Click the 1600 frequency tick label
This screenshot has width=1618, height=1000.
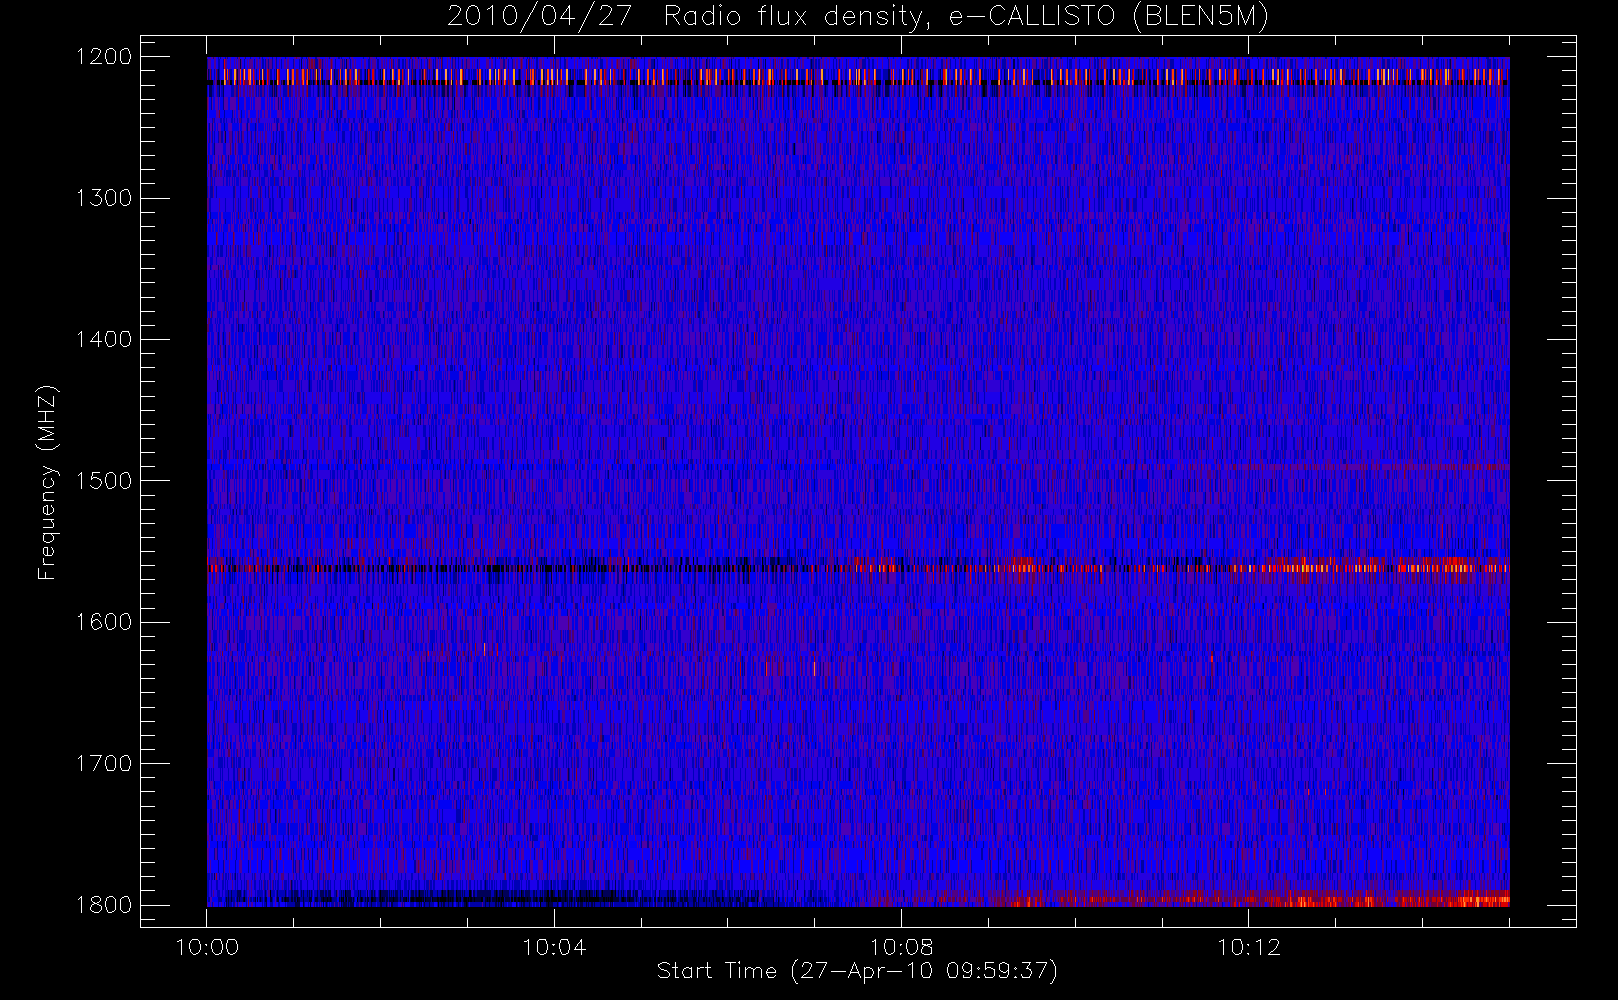tap(104, 622)
